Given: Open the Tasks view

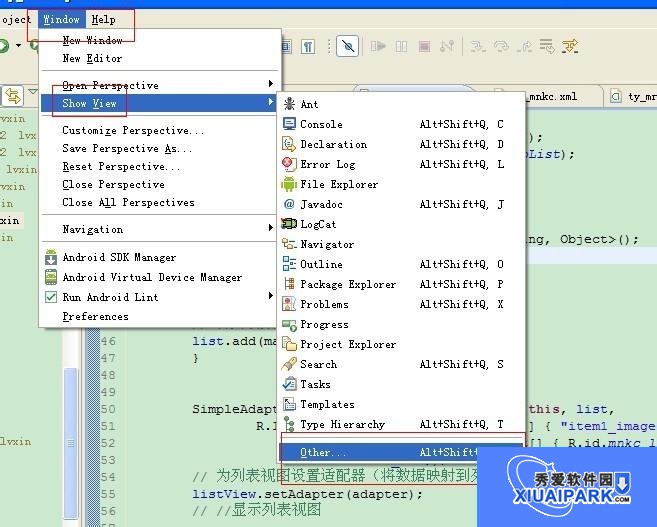Looking at the screenshot, I should [x=401, y=384].
